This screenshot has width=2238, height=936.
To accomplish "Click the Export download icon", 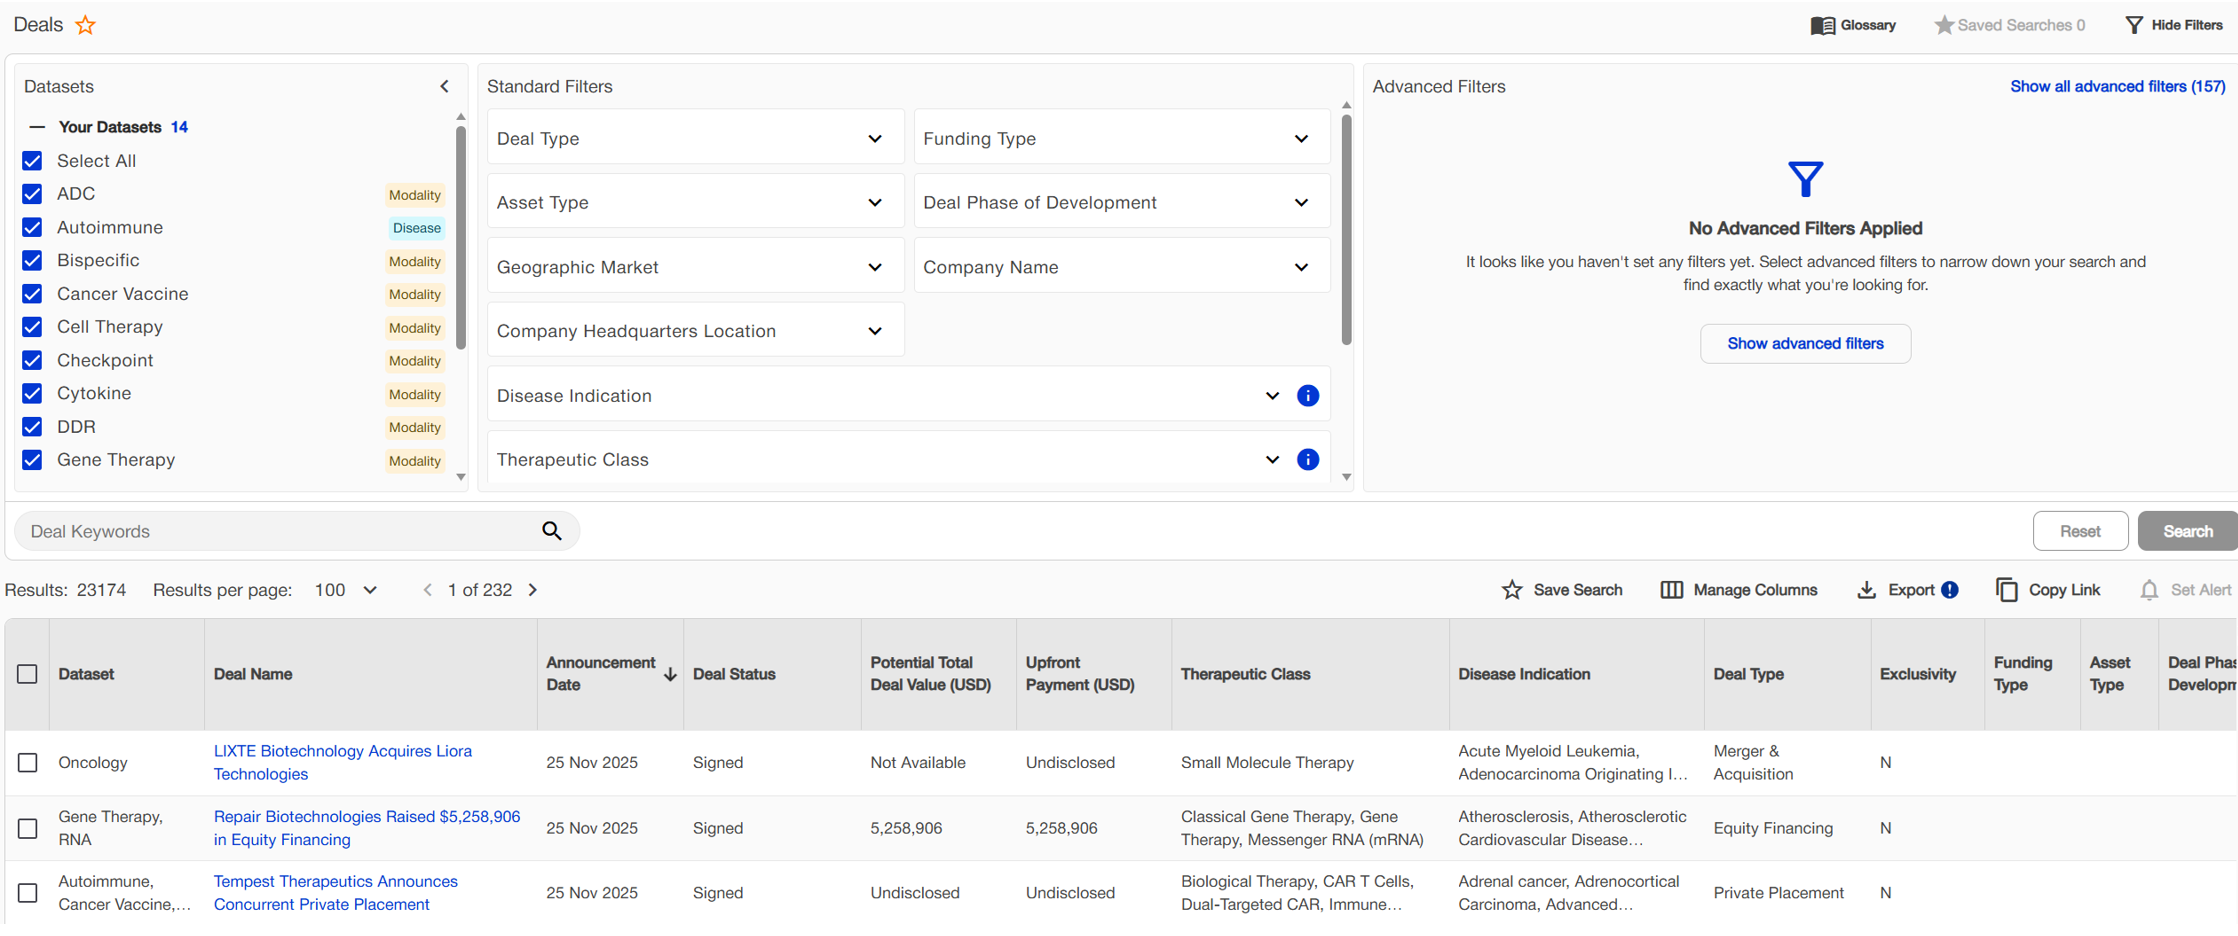I will [x=1866, y=590].
